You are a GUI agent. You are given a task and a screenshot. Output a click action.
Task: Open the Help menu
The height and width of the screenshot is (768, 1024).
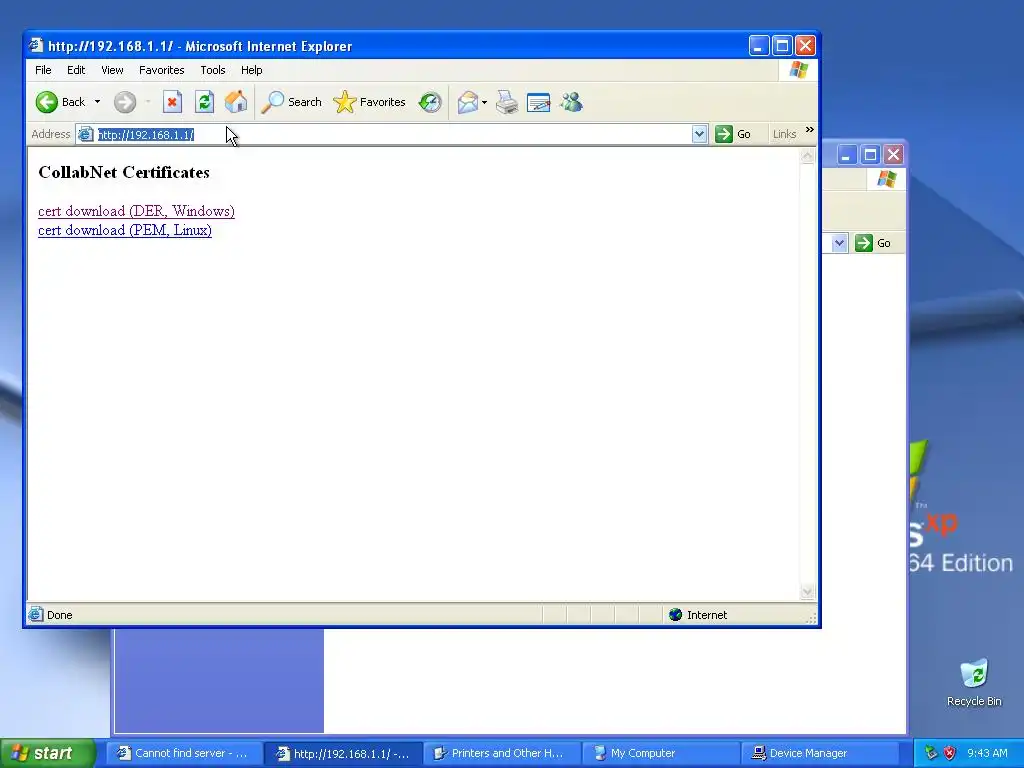pos(251,70)
